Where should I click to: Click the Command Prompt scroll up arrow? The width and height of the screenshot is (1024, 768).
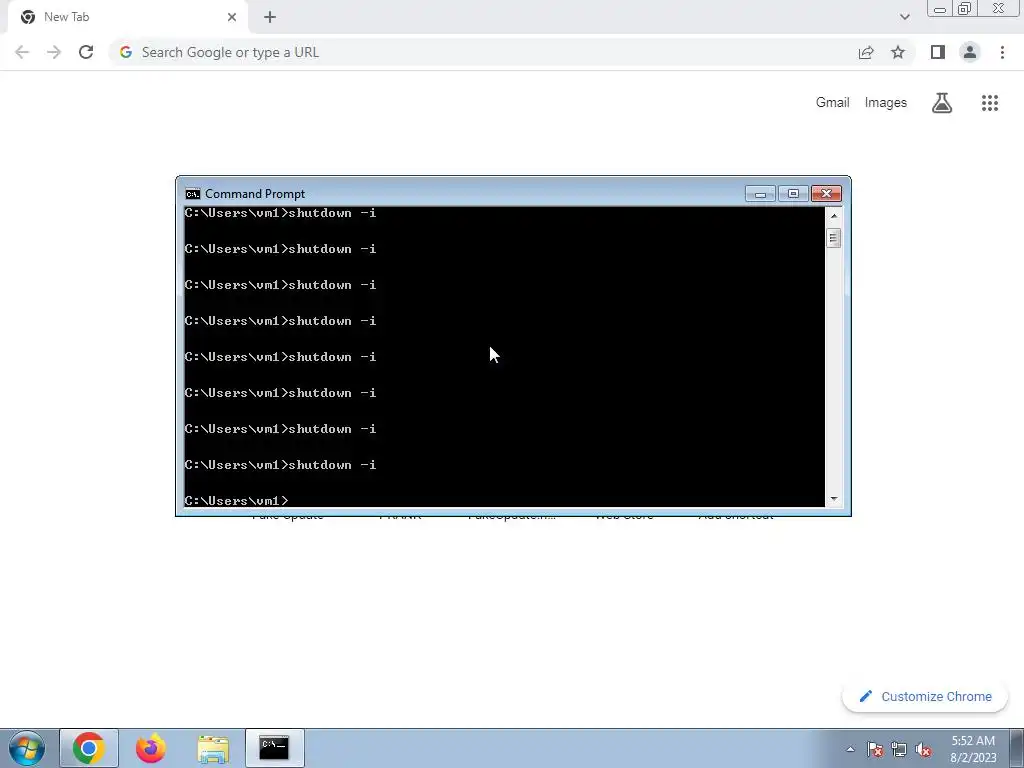833,216
